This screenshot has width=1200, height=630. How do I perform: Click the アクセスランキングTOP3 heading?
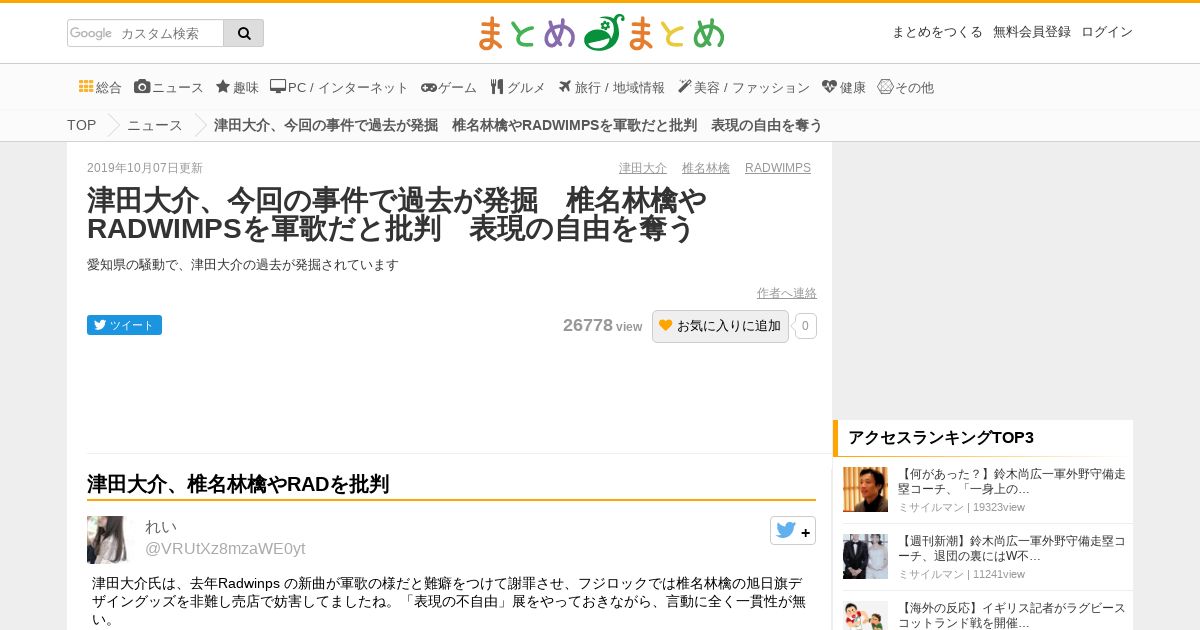tap(941, 437)
